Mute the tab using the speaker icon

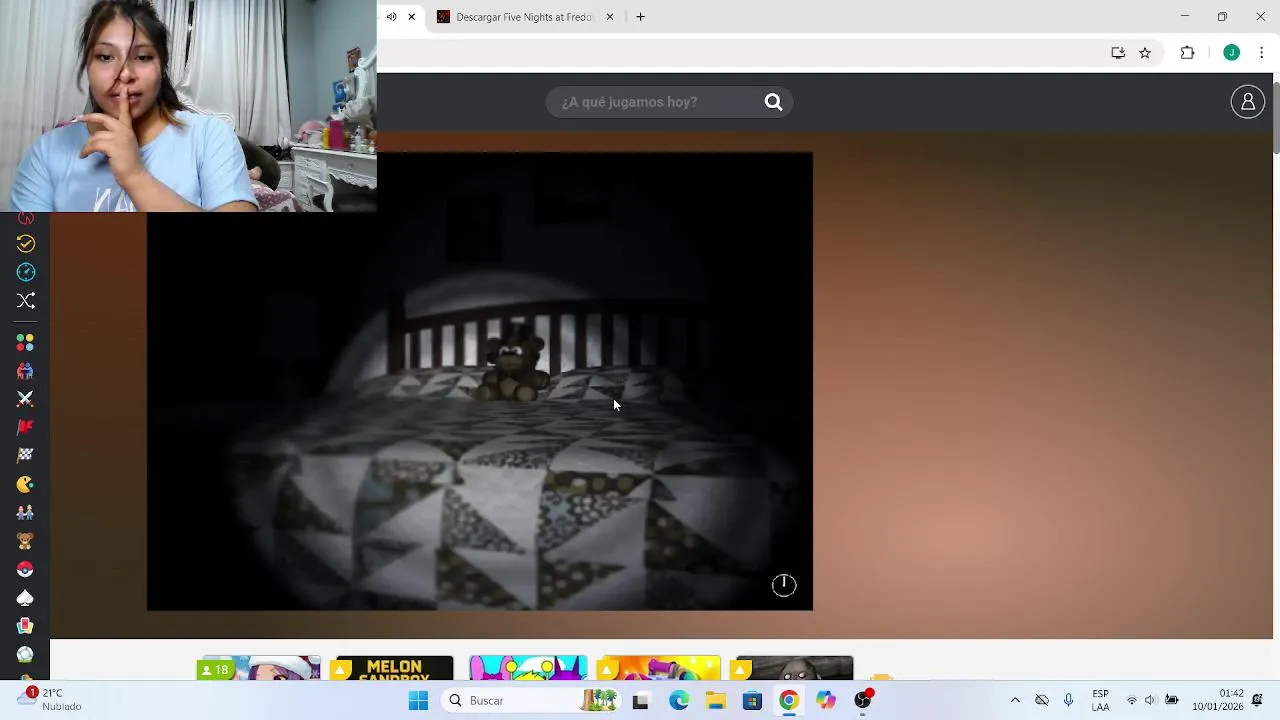(391, 17)
